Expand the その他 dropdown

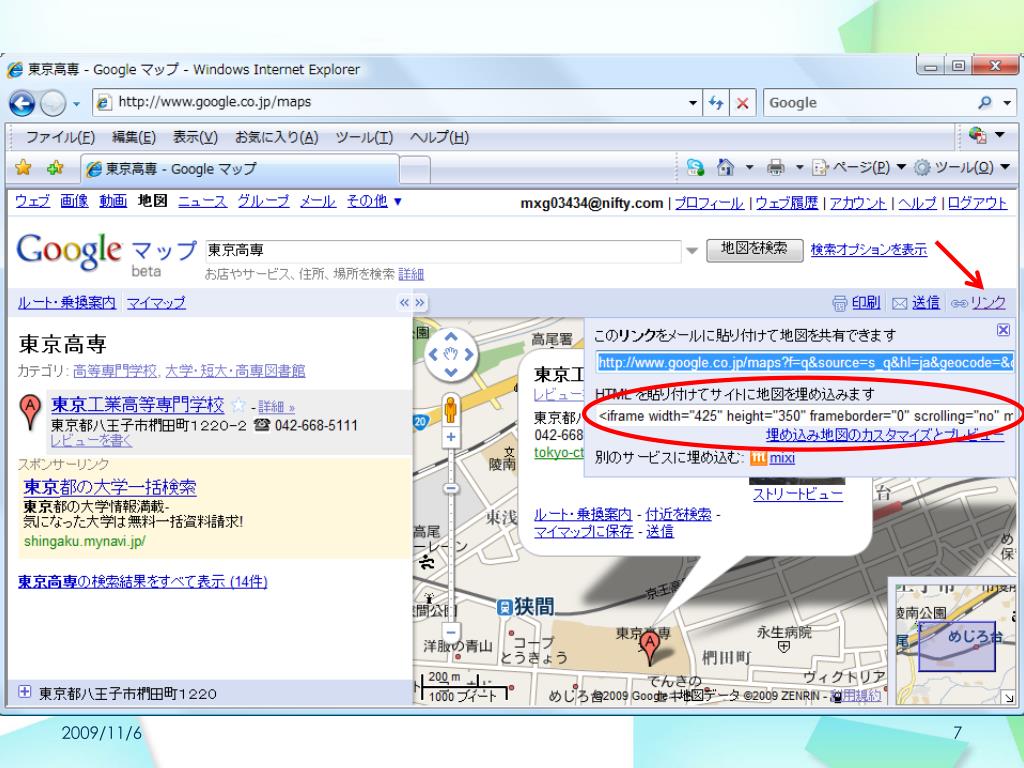point(374,201)
